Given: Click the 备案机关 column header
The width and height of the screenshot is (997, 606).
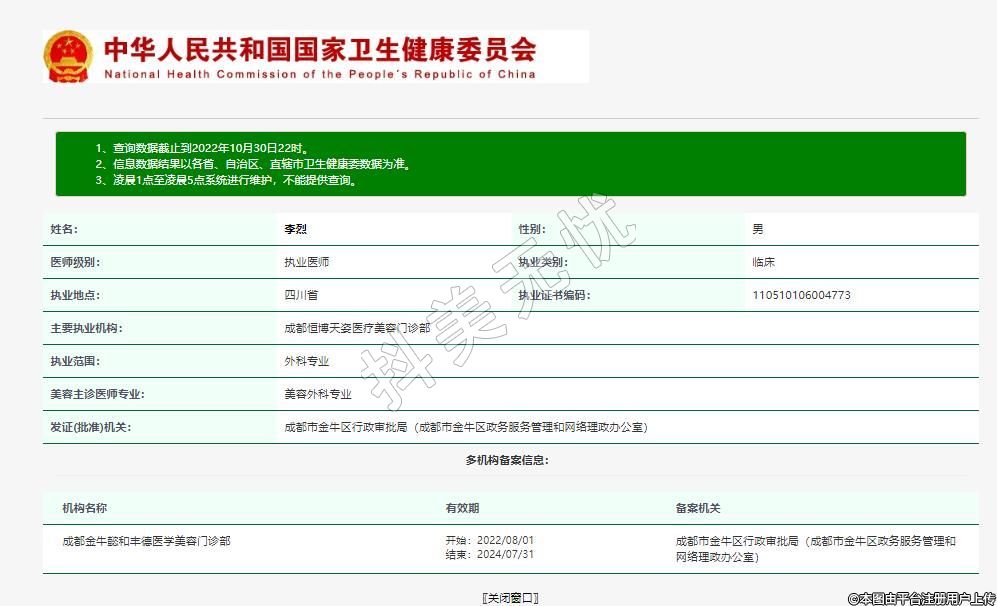Looking at the screenshot, I should 698,508.
